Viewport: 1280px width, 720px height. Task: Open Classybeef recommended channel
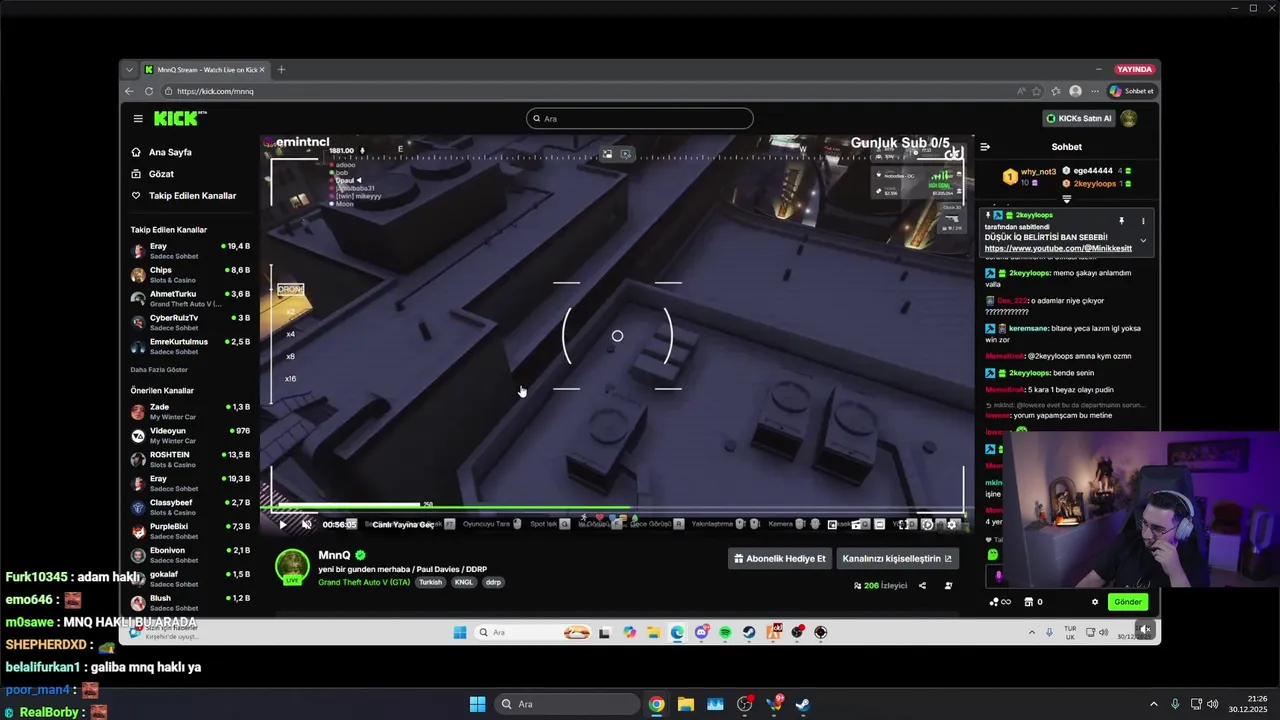190,507
